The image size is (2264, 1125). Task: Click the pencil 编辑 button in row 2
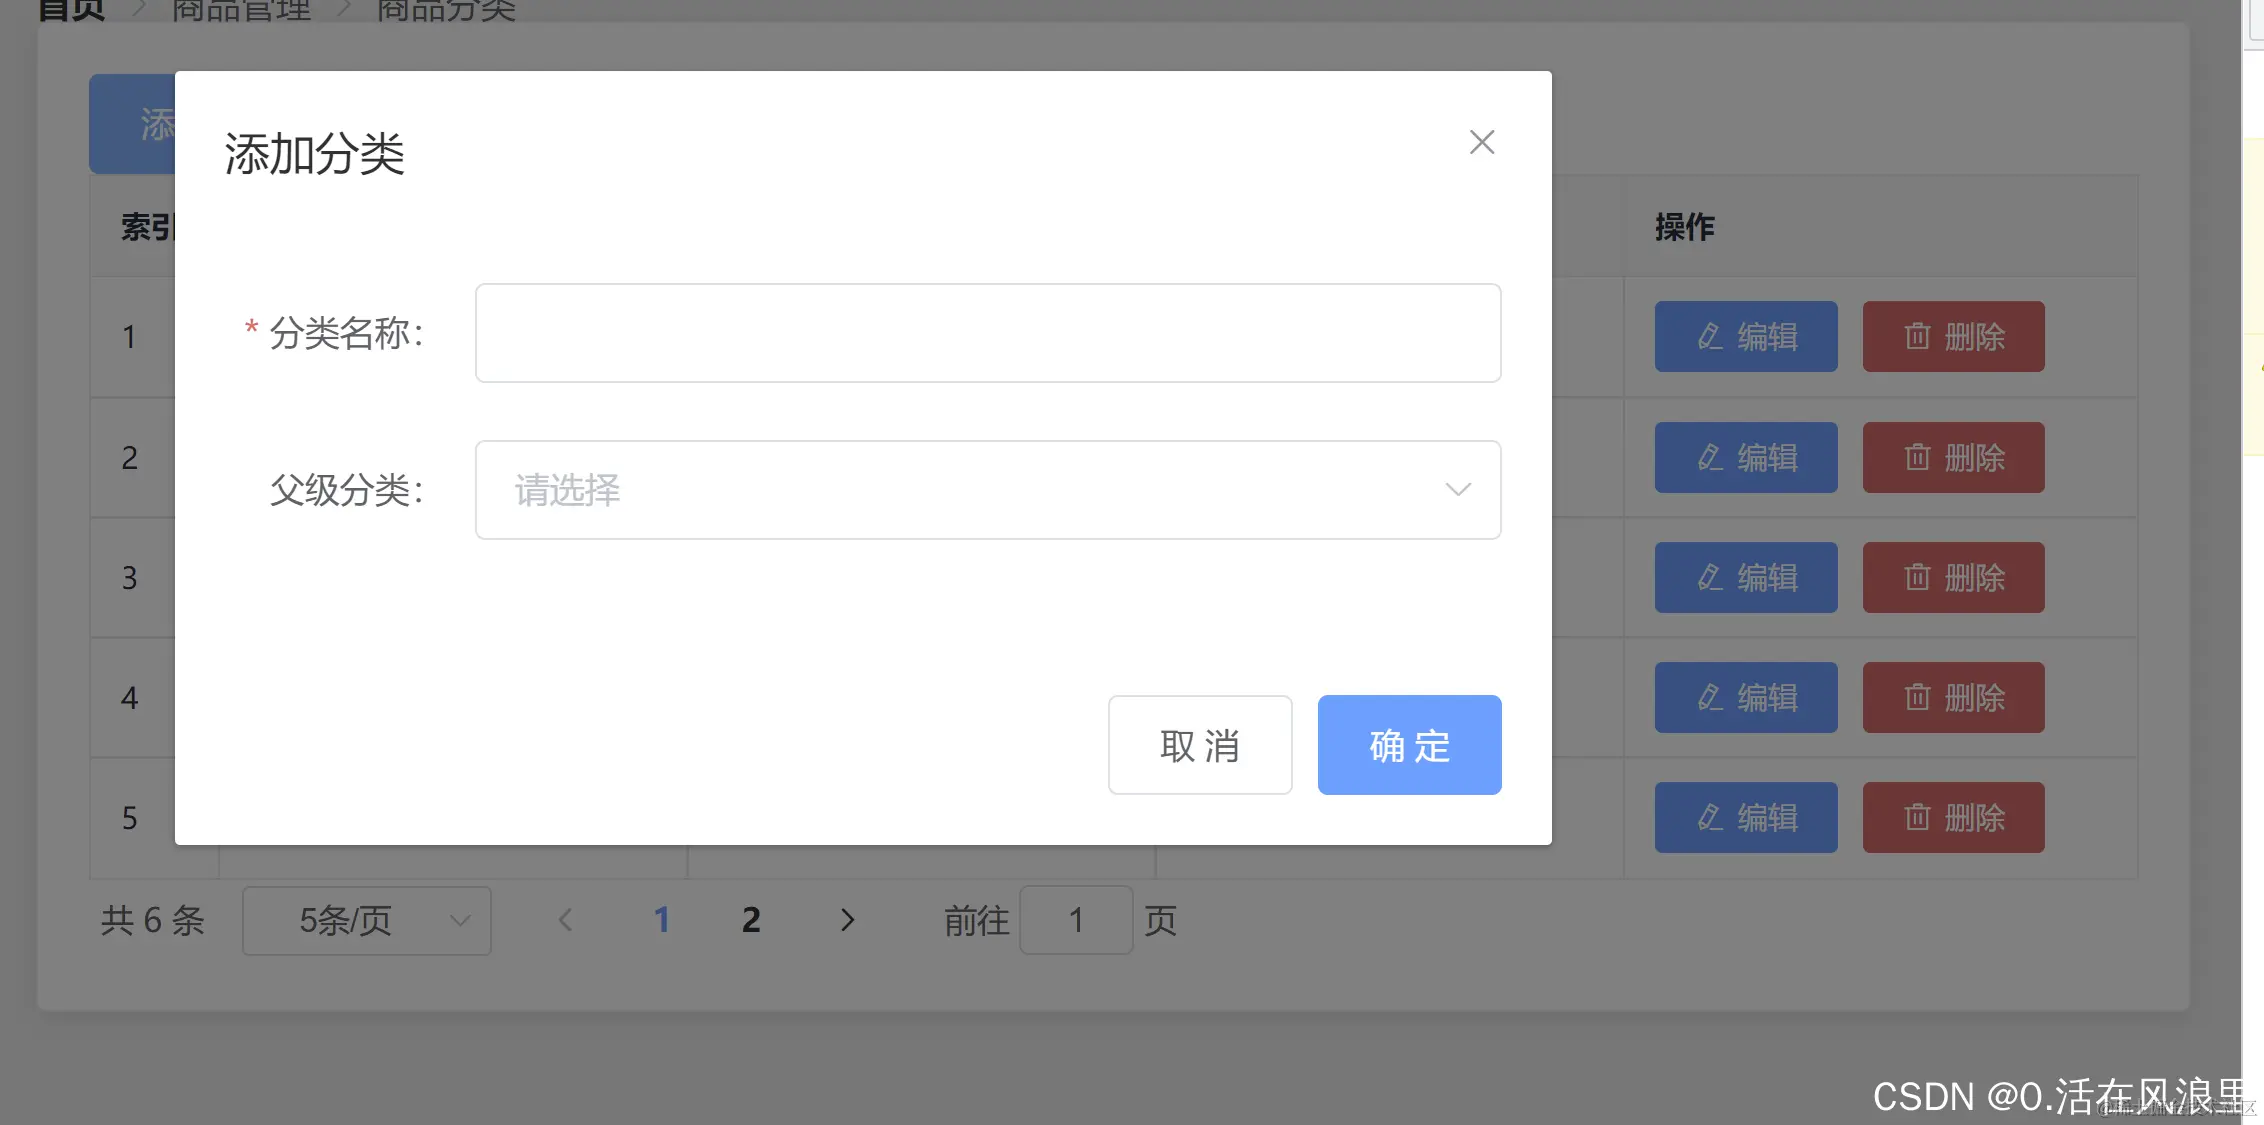click(x=1745, y=458)
